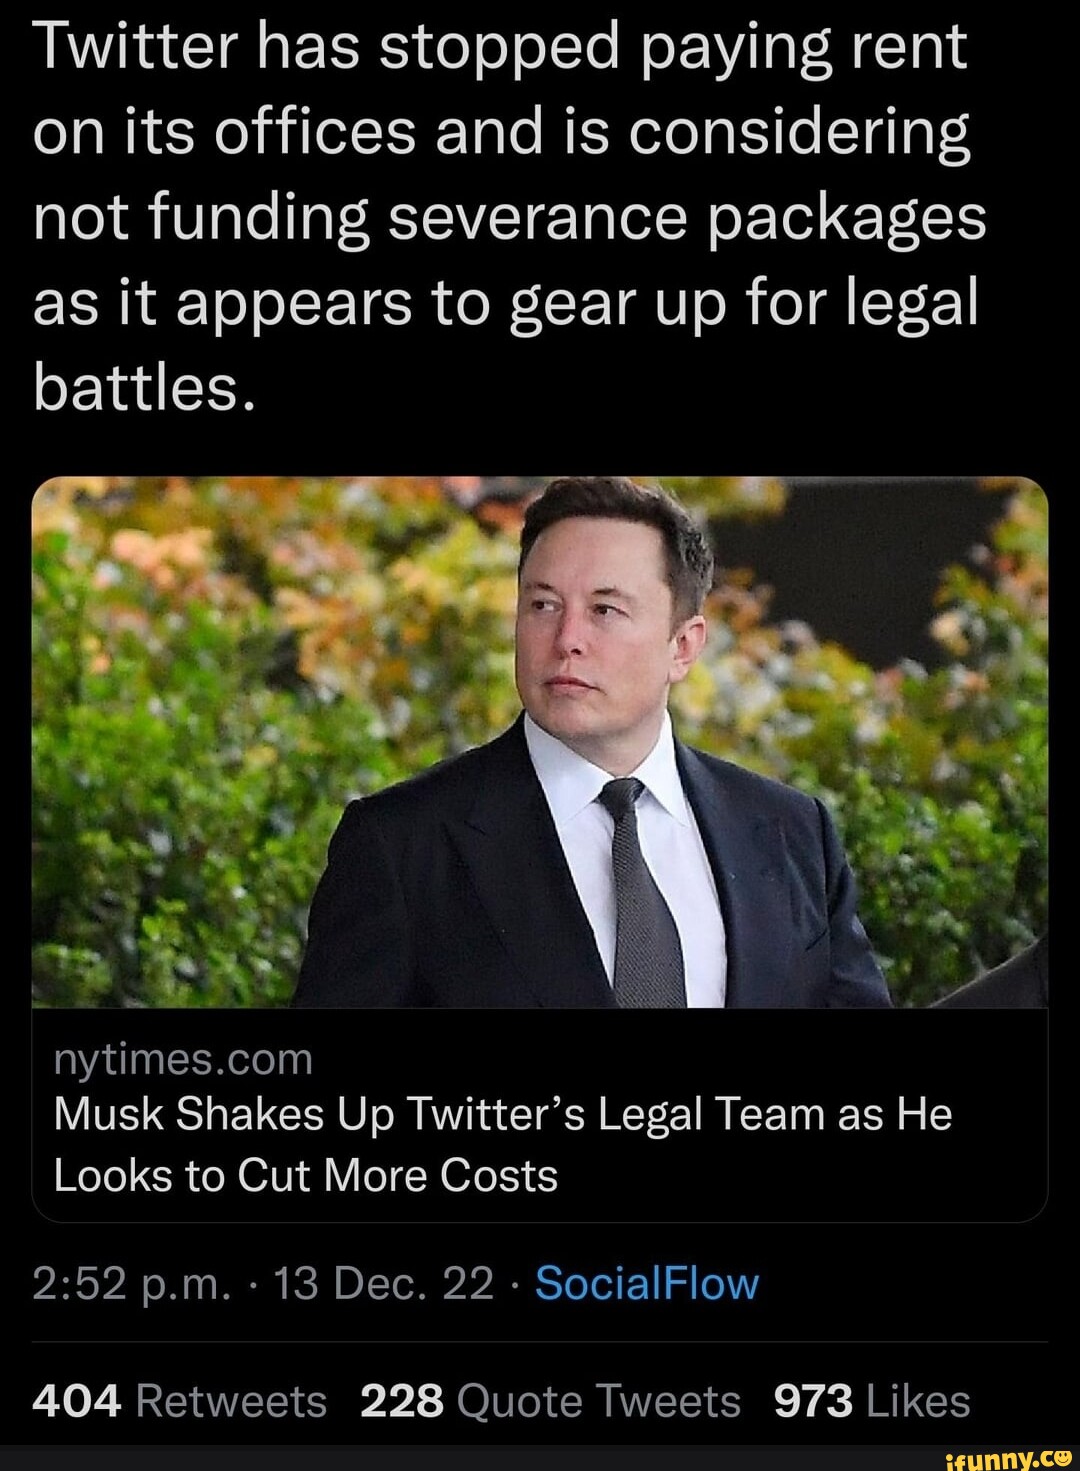Open the 'Musk Shakes Up Twitter's Legal Team' headline
The width and height of the screenshot is (1080, 1471).
(x=502, y=1114)
